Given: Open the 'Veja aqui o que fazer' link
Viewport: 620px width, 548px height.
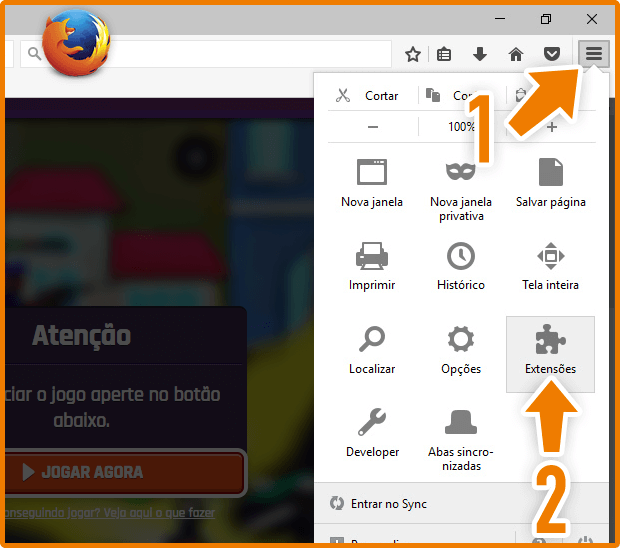Looking at the screenshot, I should [x=158, y=513].
